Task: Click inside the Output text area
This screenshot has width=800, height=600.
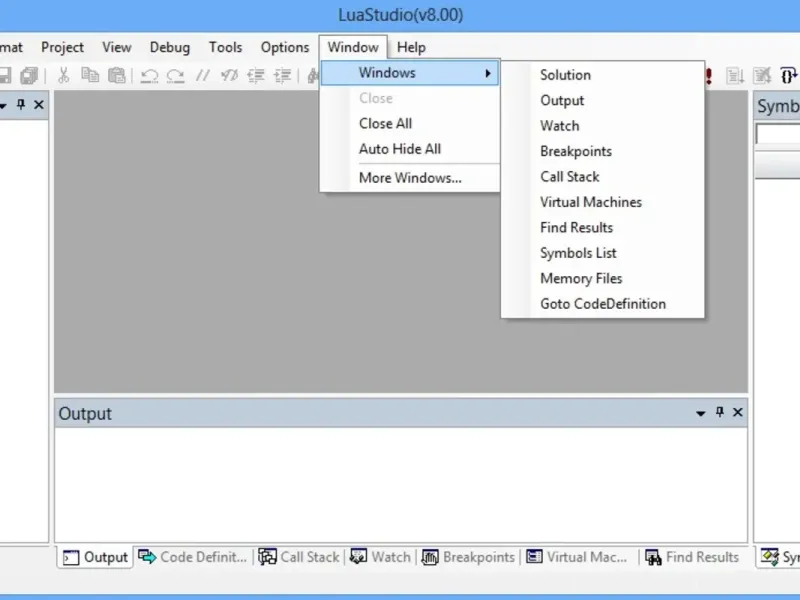Action: coord(401,485)
